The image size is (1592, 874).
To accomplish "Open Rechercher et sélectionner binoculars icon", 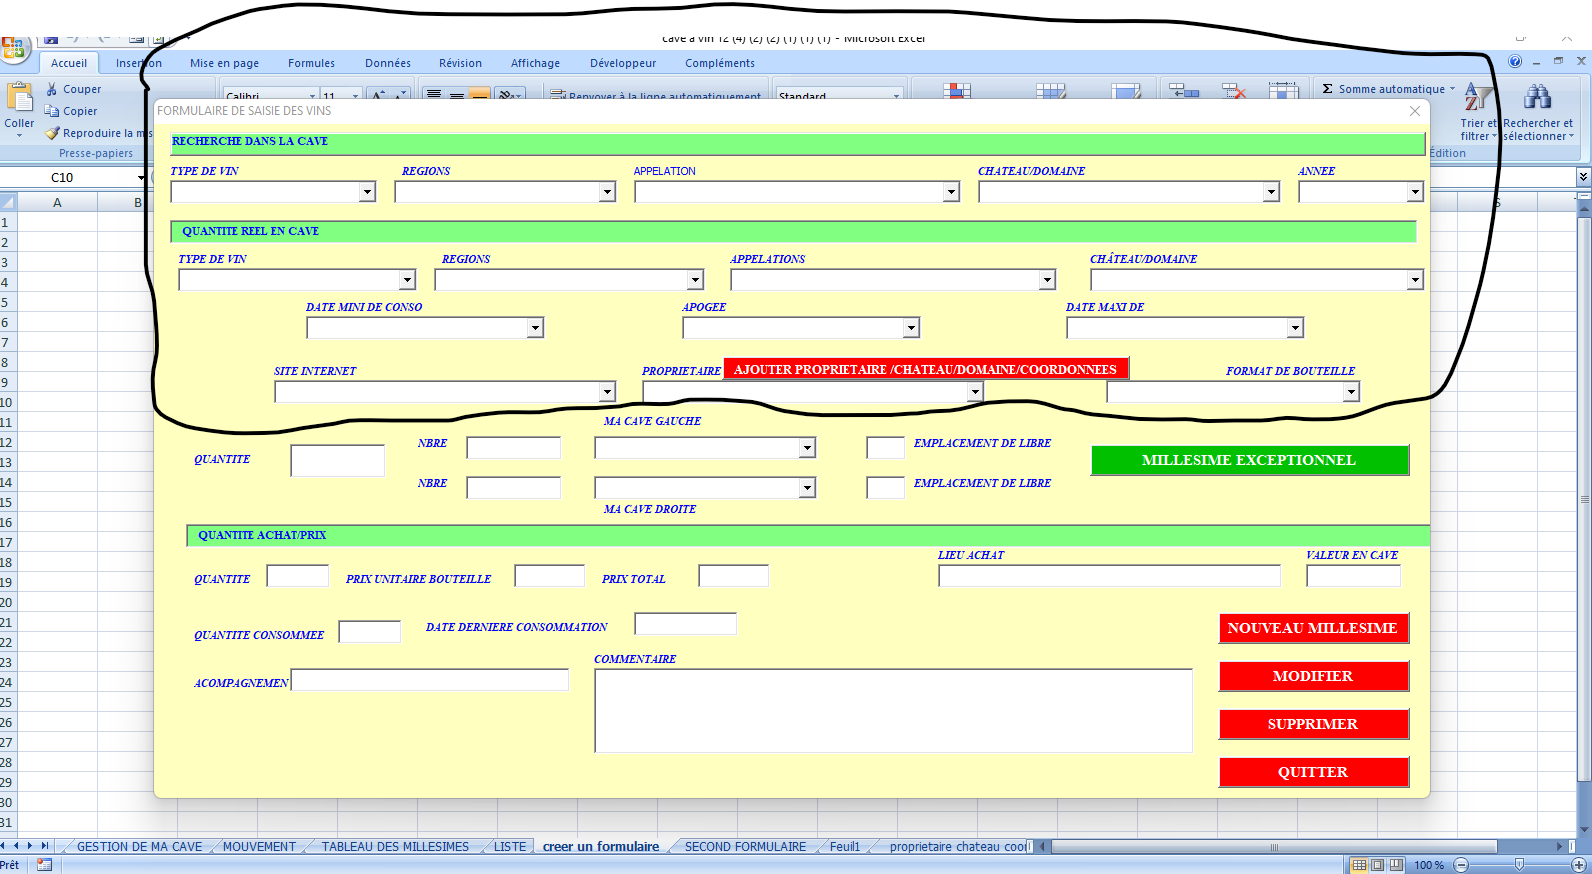I will coord(1537,98).
